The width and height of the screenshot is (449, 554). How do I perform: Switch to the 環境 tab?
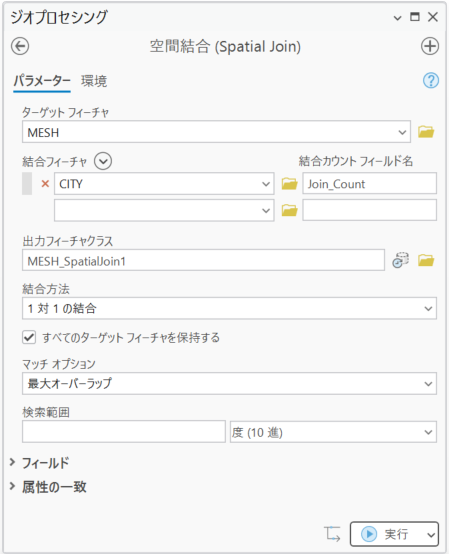coord(94,81)
